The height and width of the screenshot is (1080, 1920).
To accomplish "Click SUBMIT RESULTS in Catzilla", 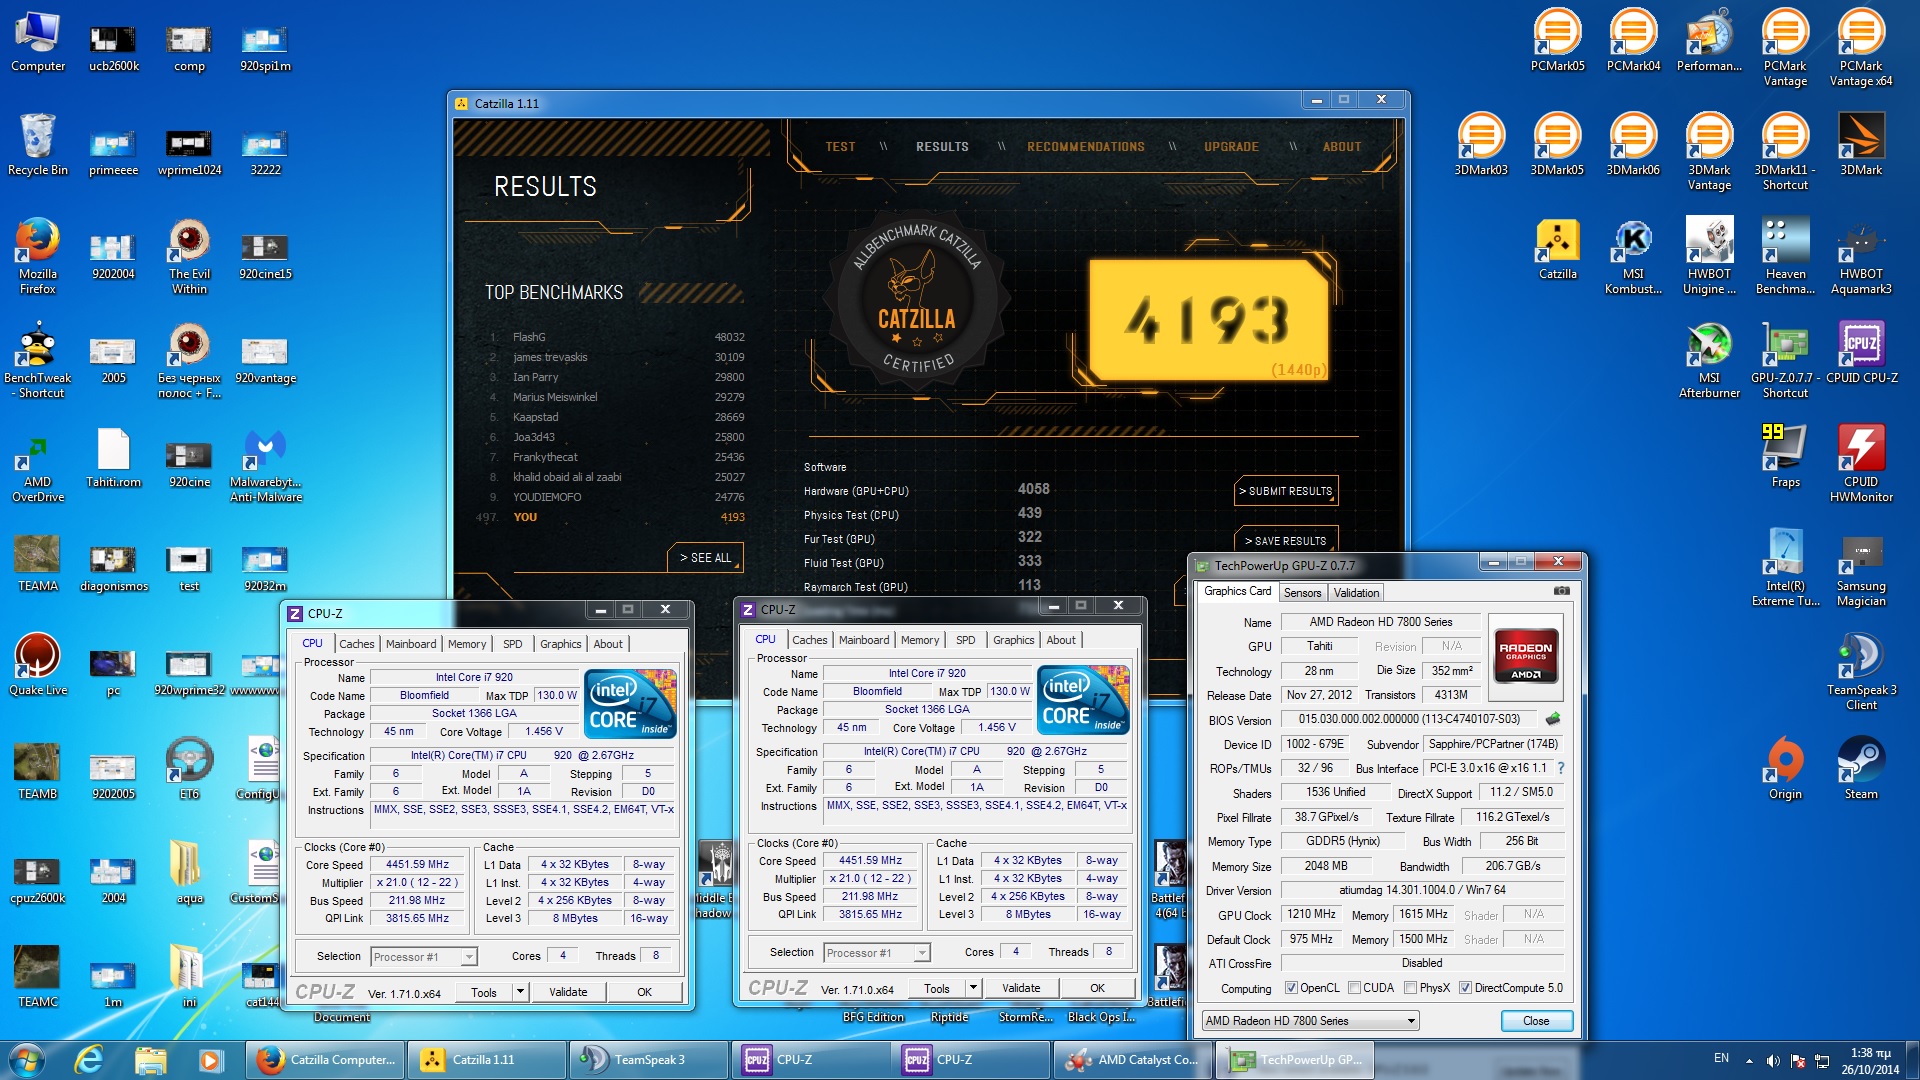I will point(1286,491).
